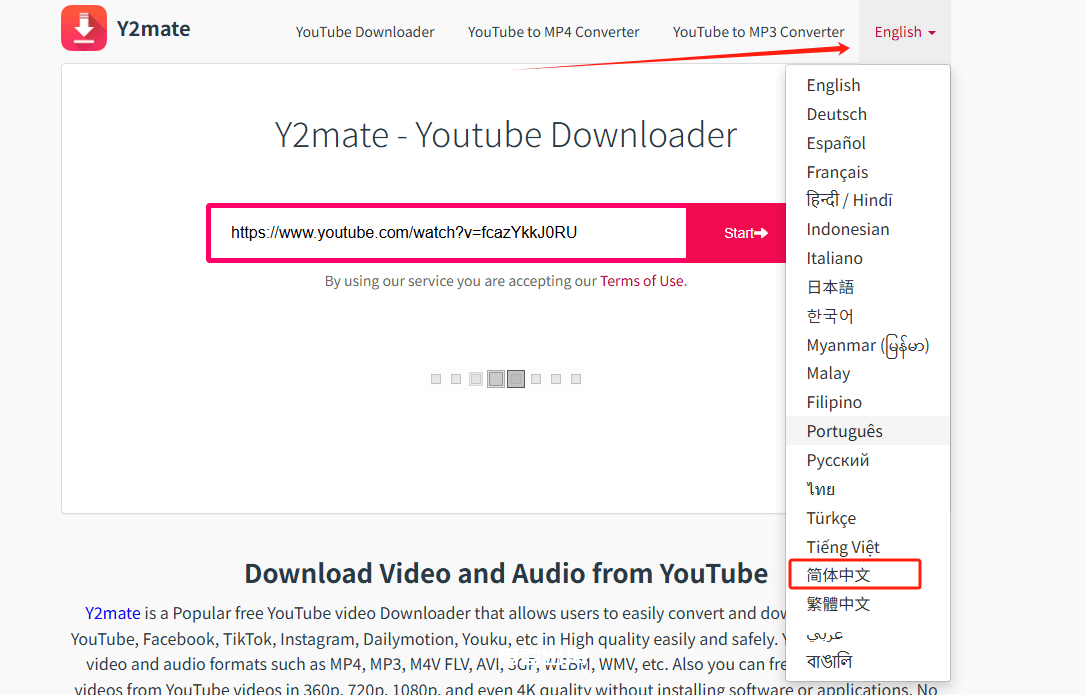Select 한국어 language option
This screenshot has height=695, width=1086.
[x=831, y=315]
